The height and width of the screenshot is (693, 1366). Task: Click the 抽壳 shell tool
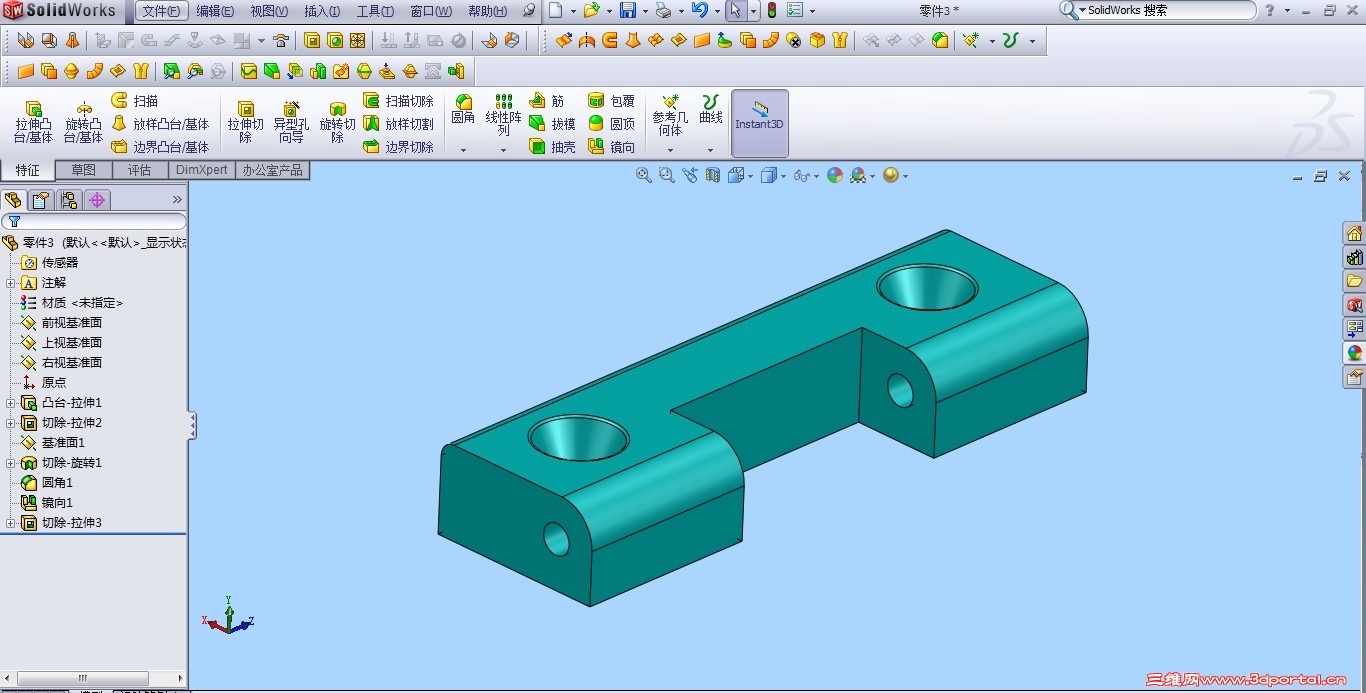[x=552, y=147]
